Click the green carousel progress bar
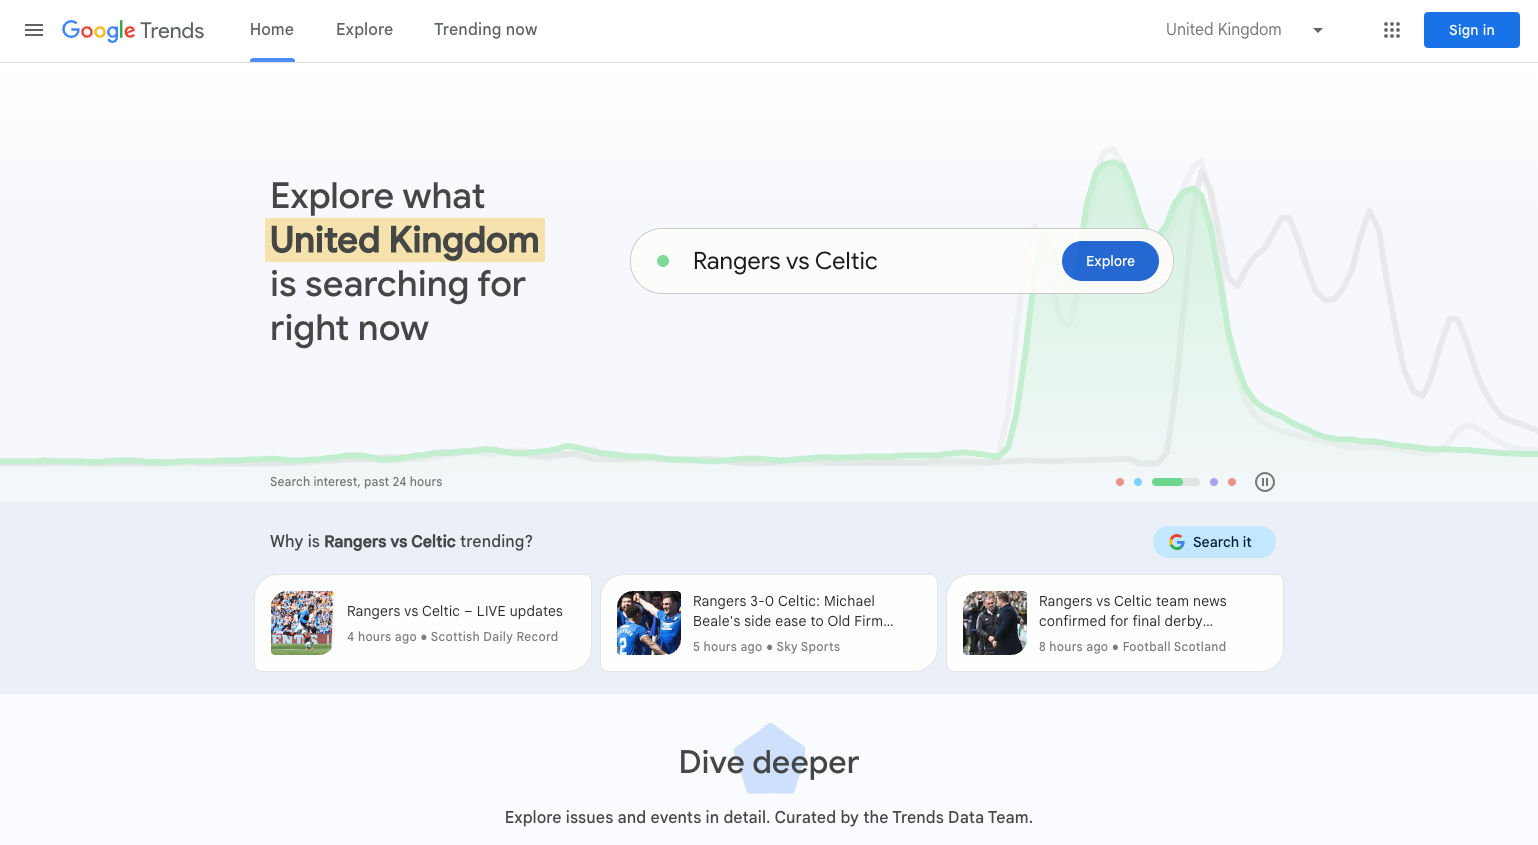The width and height of the screenshot is (1538, 845). tap(1176, 482)
